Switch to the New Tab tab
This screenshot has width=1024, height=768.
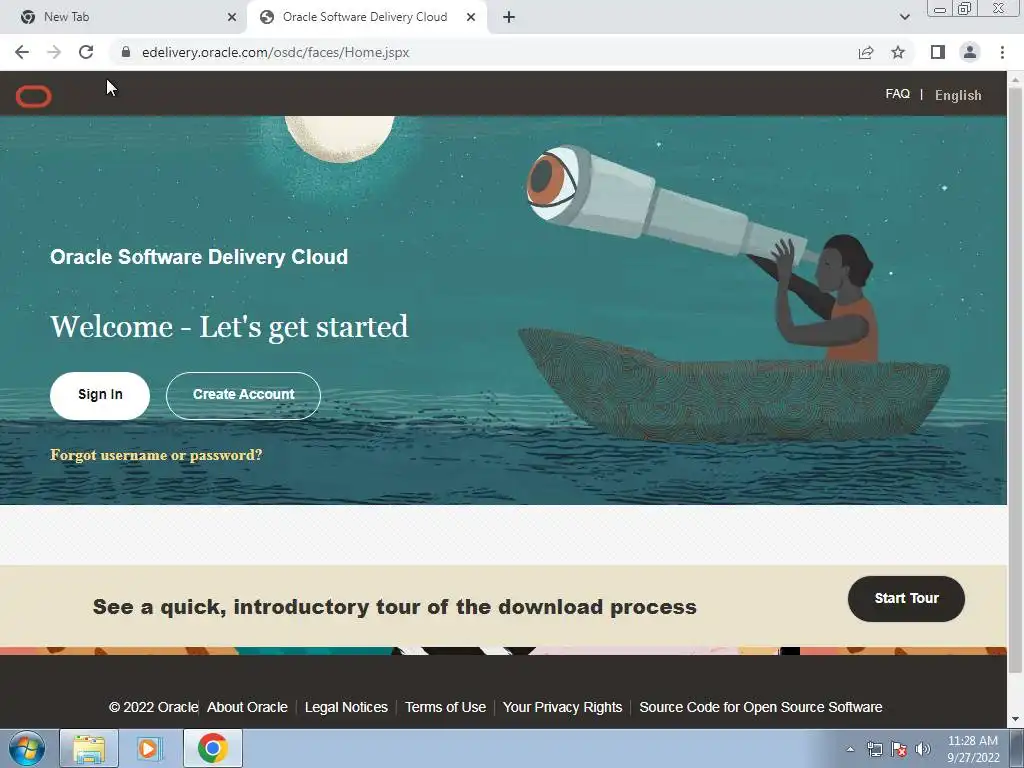[123, 17]
